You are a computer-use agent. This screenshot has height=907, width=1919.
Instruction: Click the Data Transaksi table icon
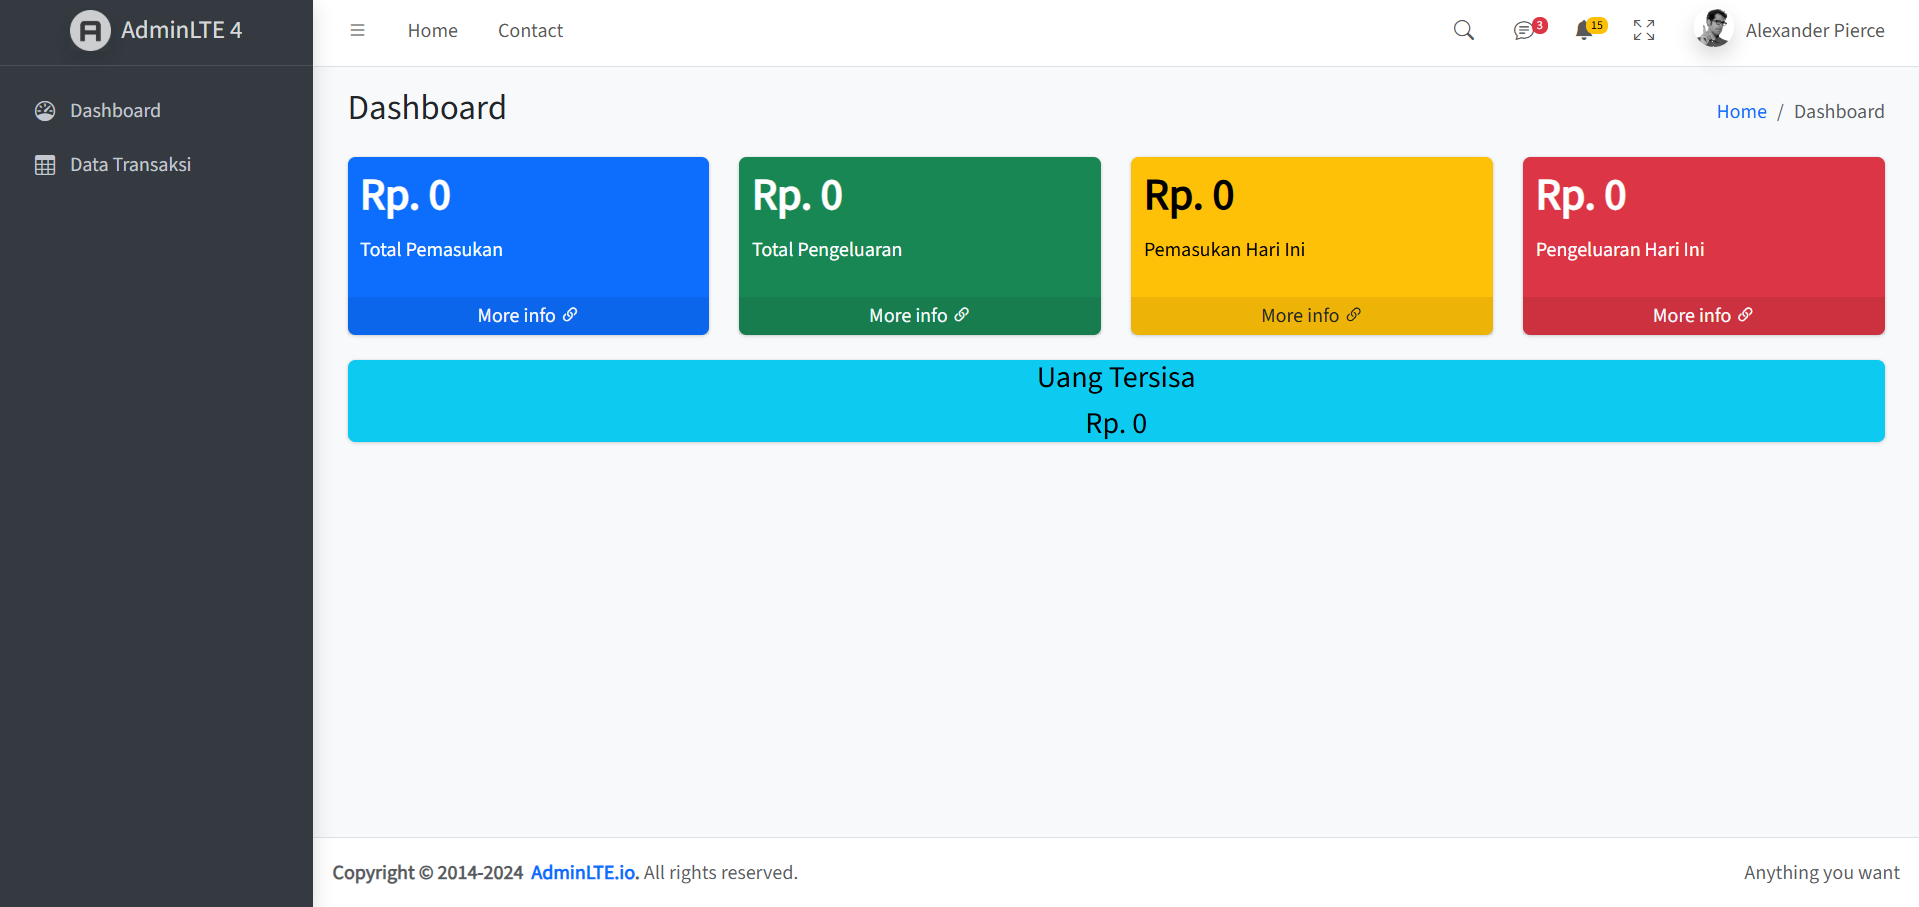point(45,165)
